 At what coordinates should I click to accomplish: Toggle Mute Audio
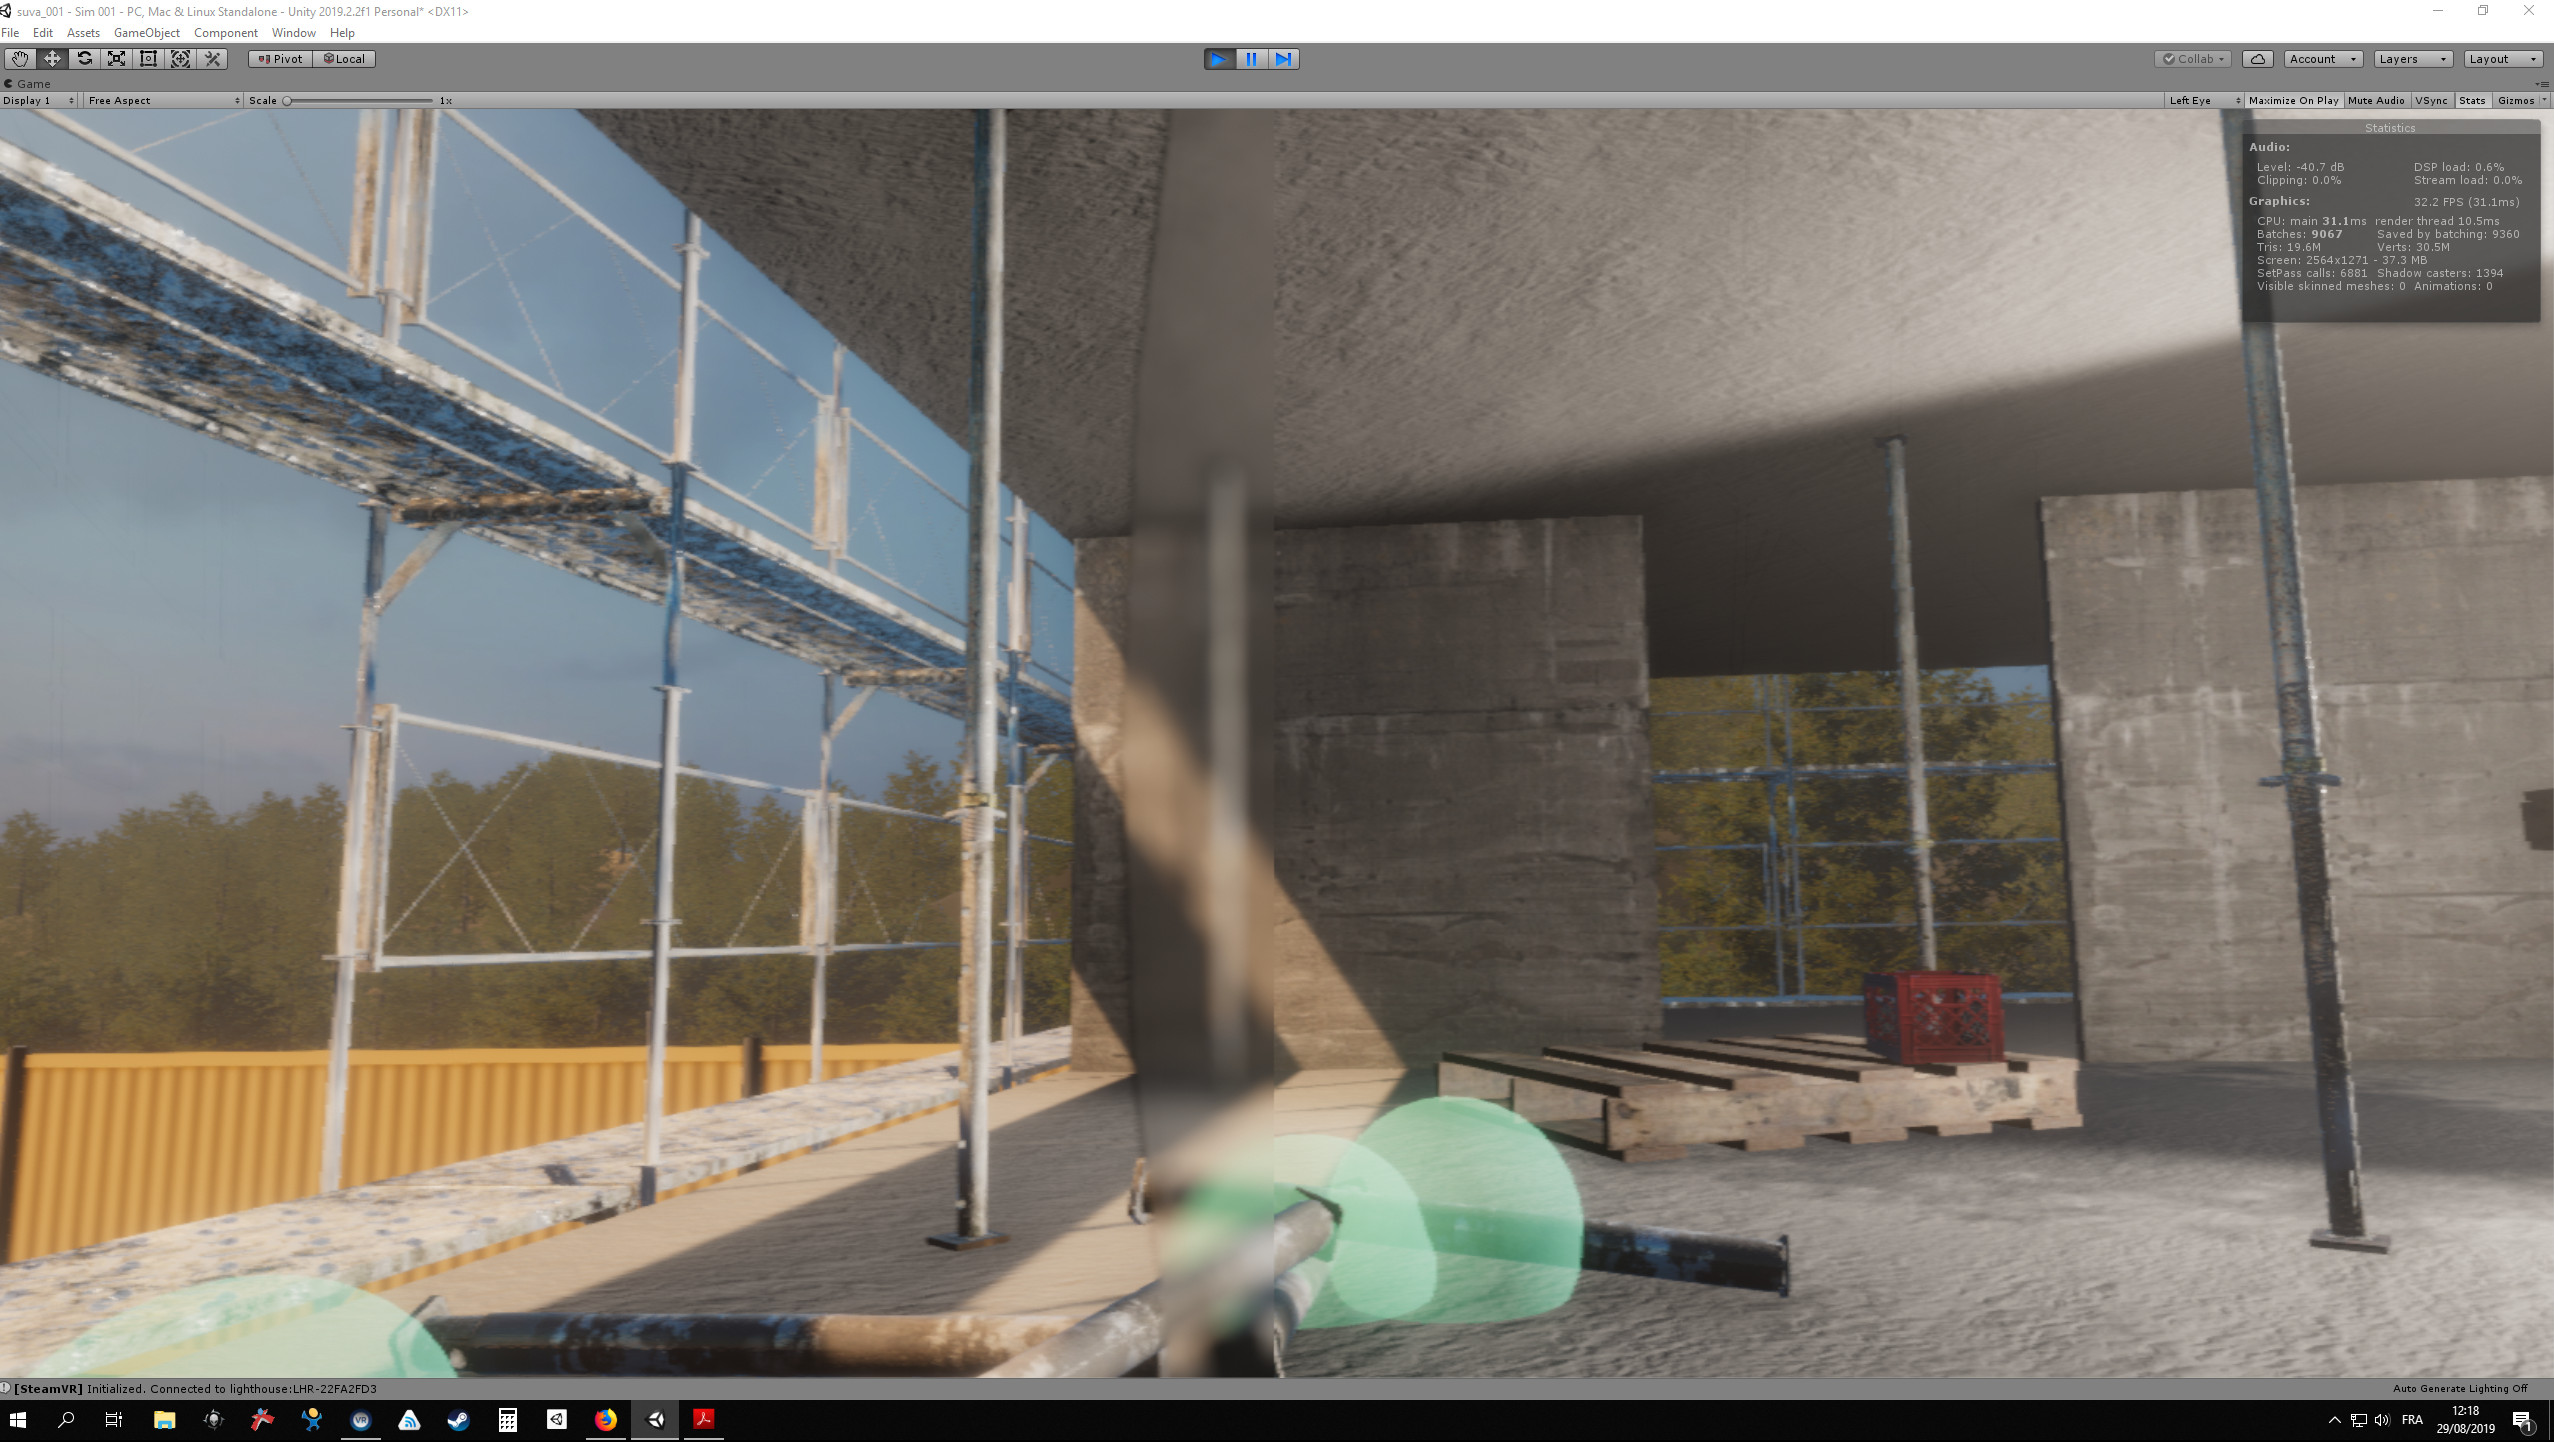click(2374, 100)
